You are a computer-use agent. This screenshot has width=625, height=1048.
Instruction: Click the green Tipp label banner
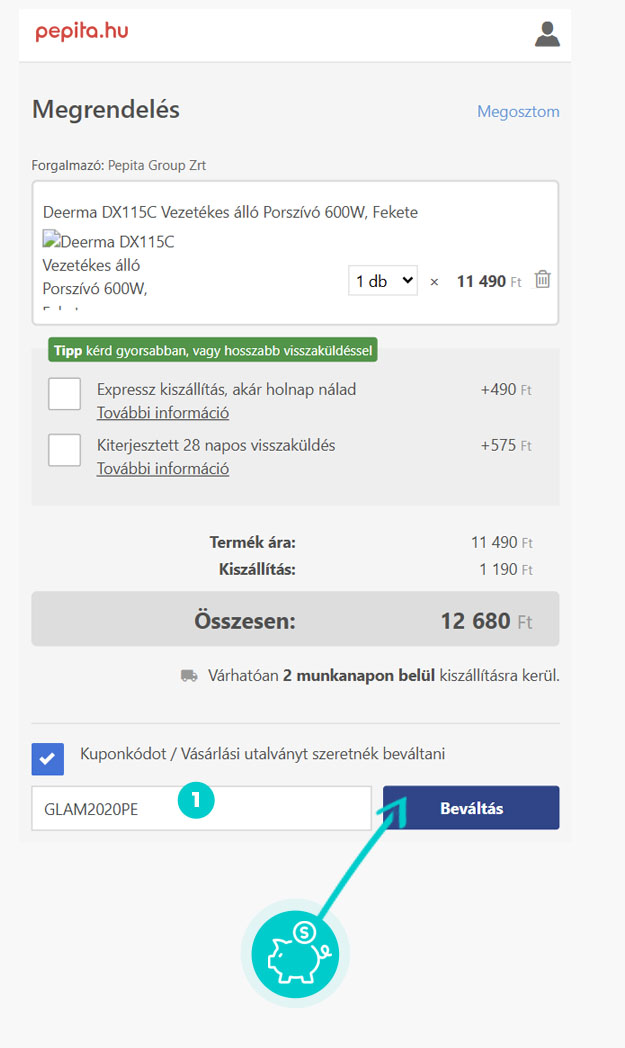click(x=213, y=350)
